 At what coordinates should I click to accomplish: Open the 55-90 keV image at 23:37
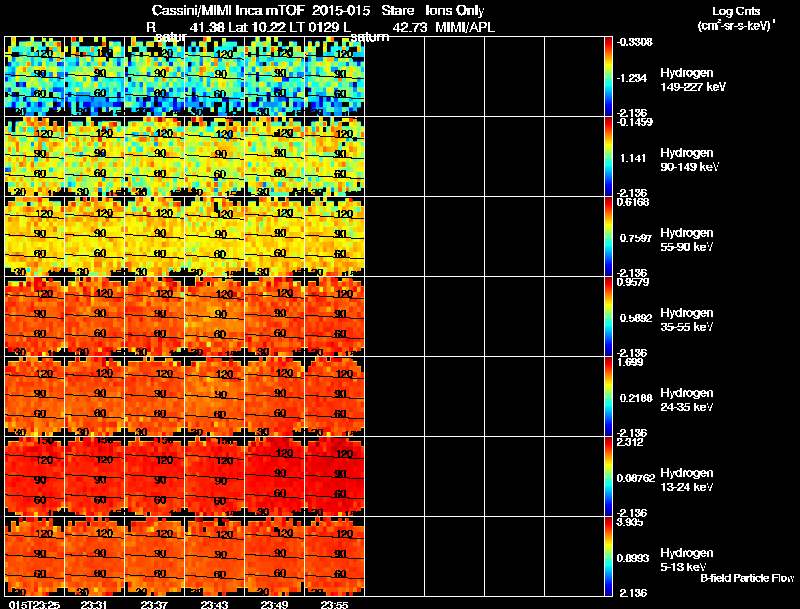(x=155, y=237)
